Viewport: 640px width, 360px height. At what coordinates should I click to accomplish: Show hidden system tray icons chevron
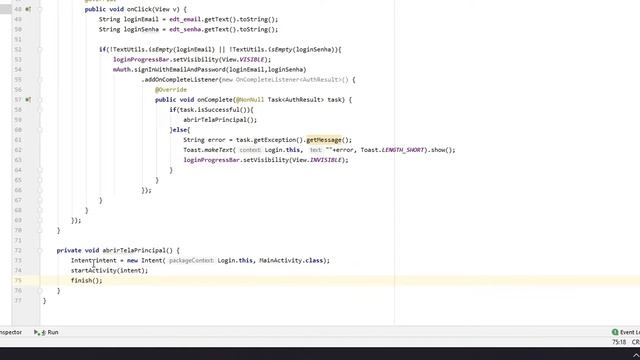(636, 355)
